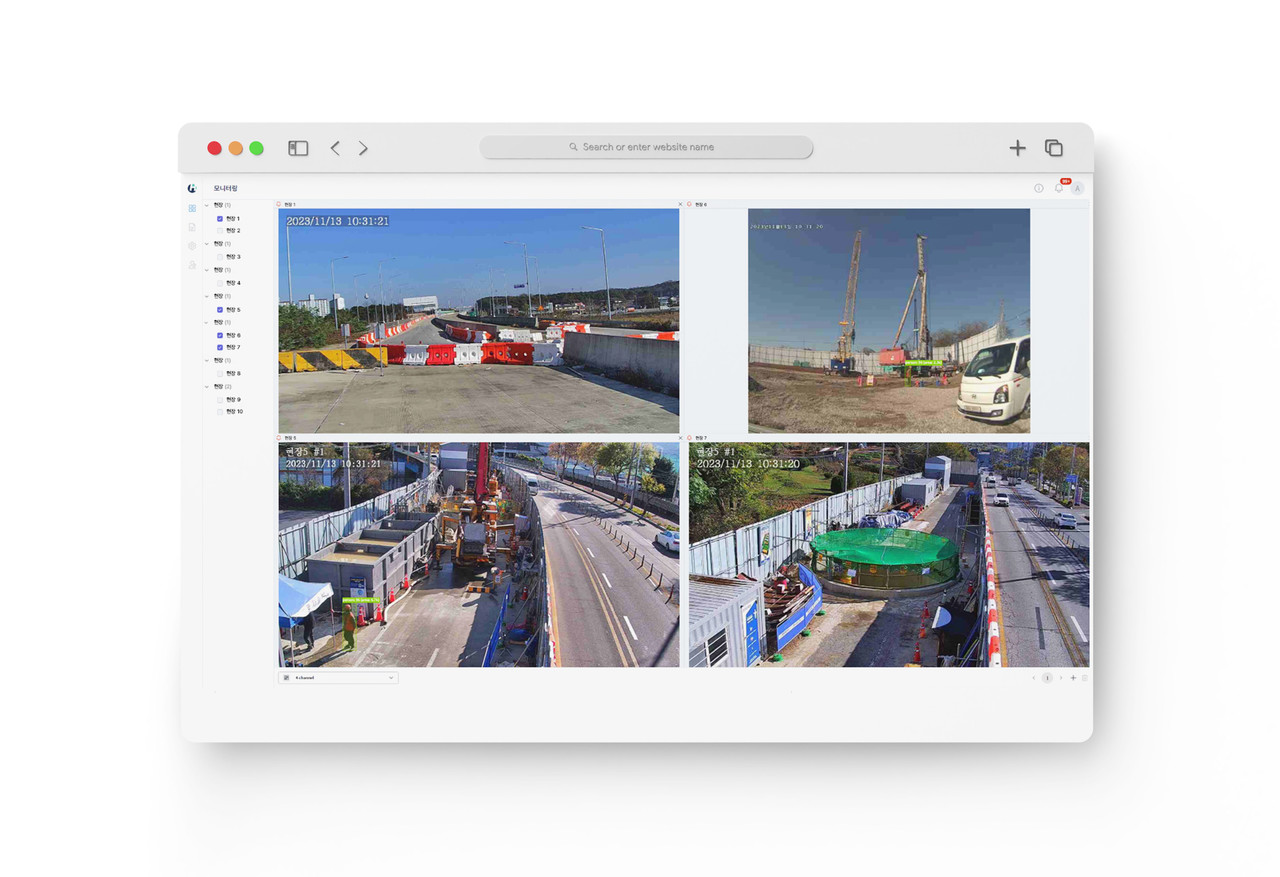Uncheck the 현장 7 checkbox
The height and width of the screenshot is (877, 1280).
(x=220, y=347)
